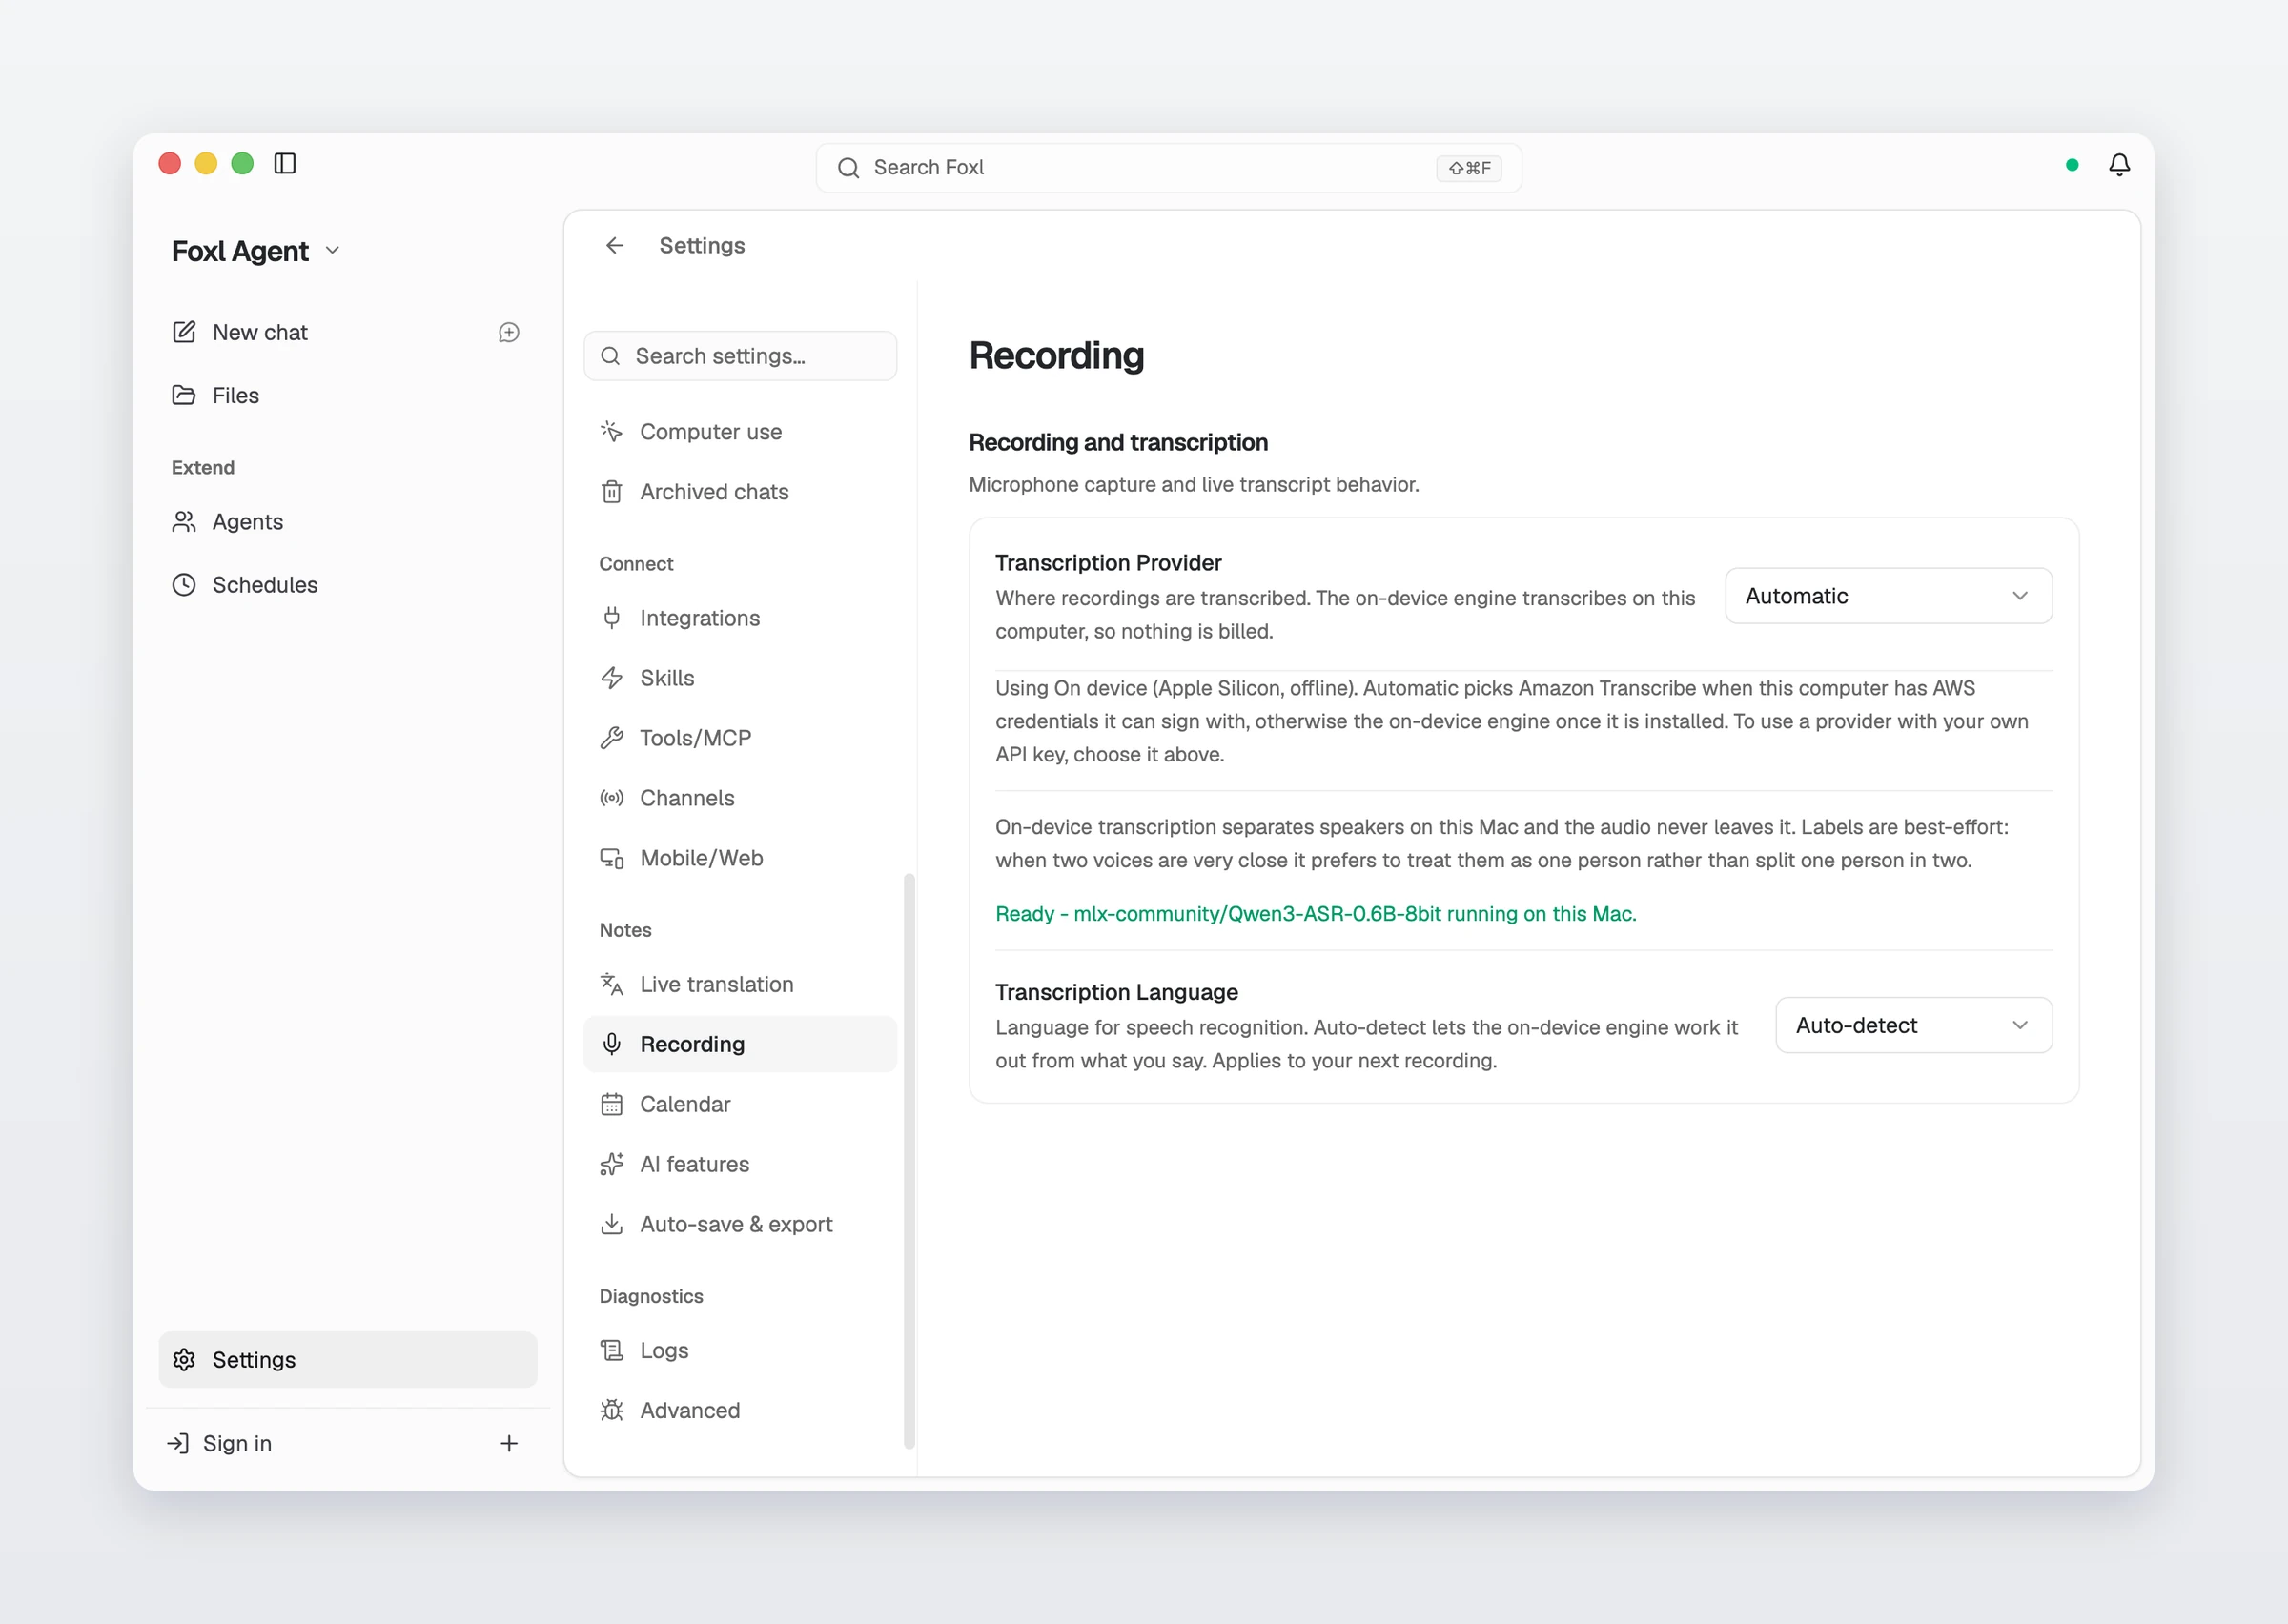
Task: Select the Recording settings item
Action: (740, 1044)
